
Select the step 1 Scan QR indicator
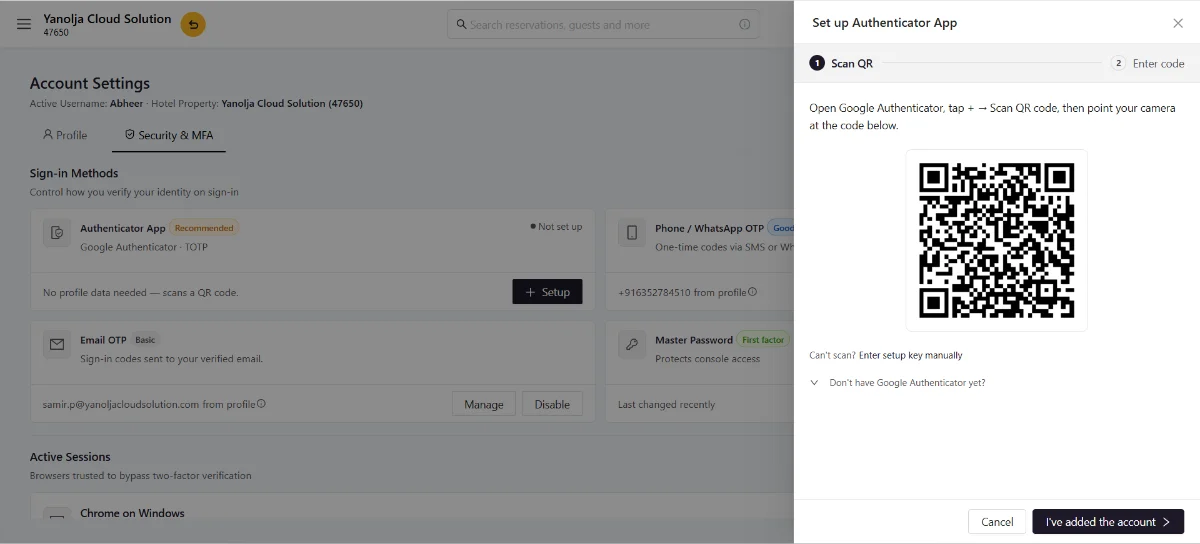pyautogui.click(x=841, y=63)
